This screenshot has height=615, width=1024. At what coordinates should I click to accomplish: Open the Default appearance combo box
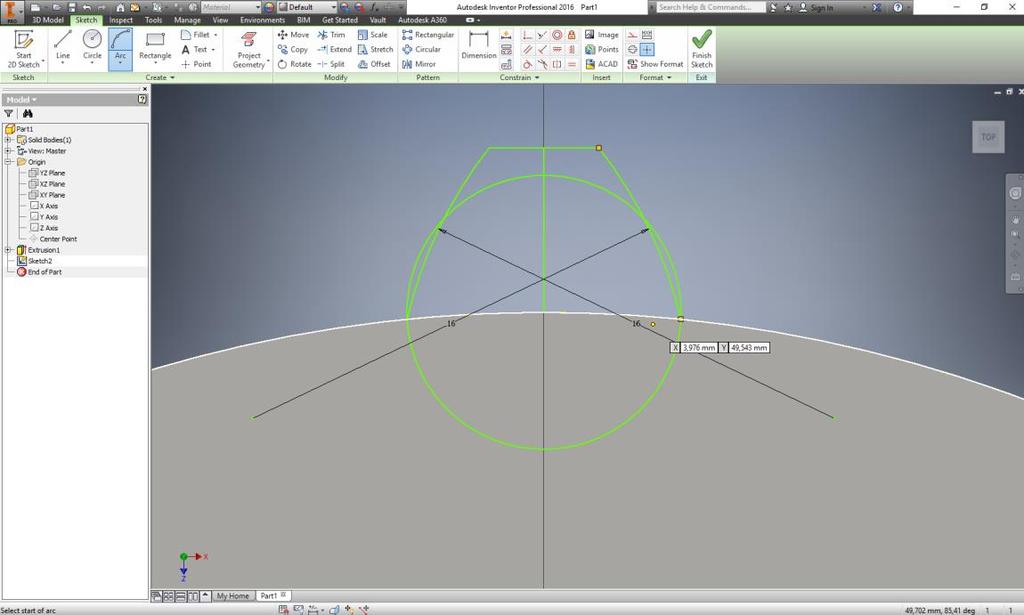pyautogui.click(x=308, y=7)
